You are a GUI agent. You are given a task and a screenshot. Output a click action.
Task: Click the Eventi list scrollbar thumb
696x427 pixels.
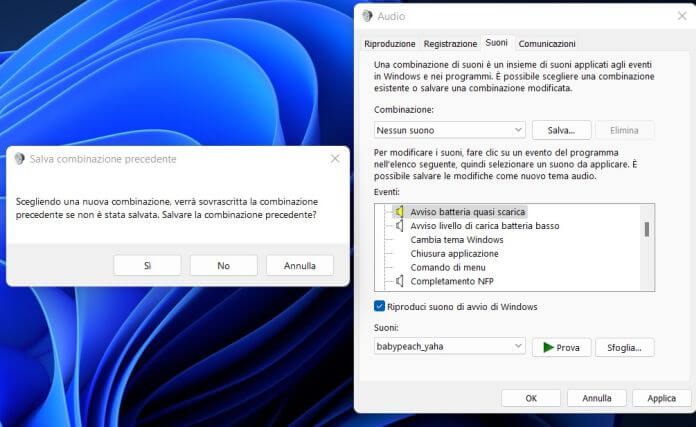(647, 229)
